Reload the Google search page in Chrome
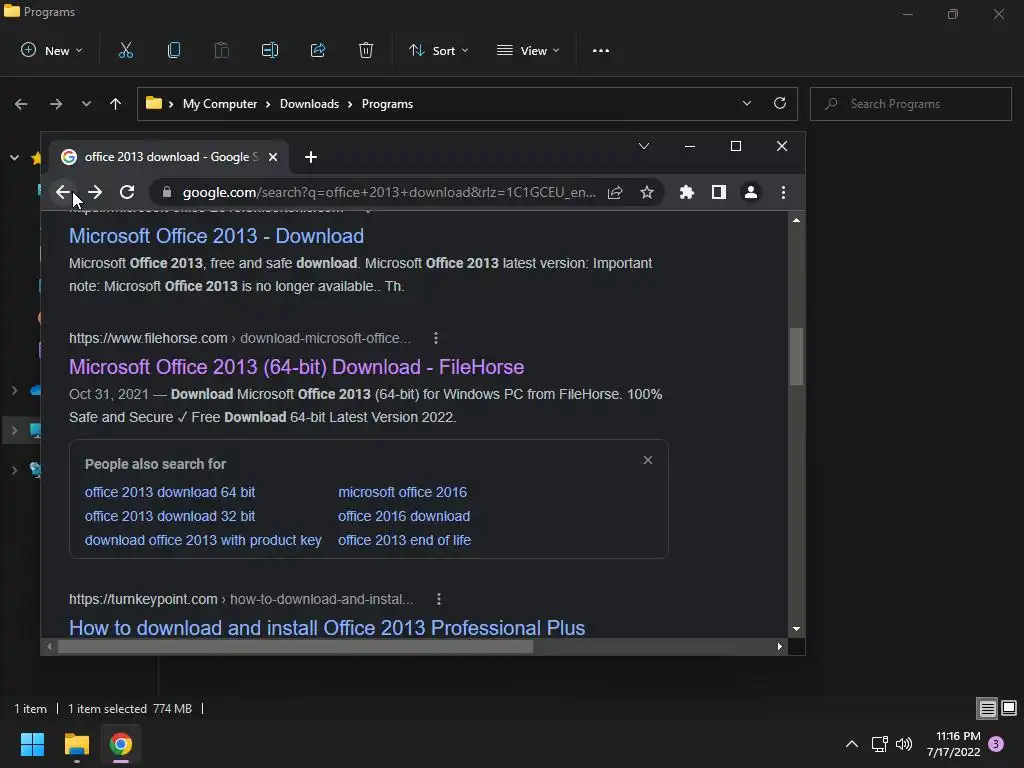1024x768 pixels. [127, 192]
